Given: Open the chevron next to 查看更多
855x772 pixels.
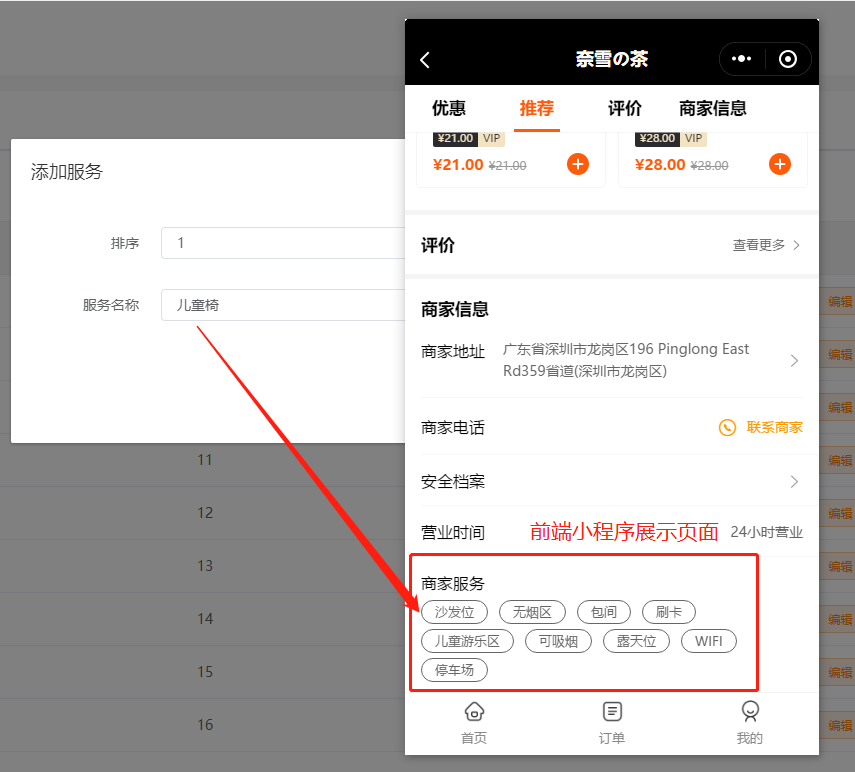Looking at the screenshot, I should click(797, 245).
